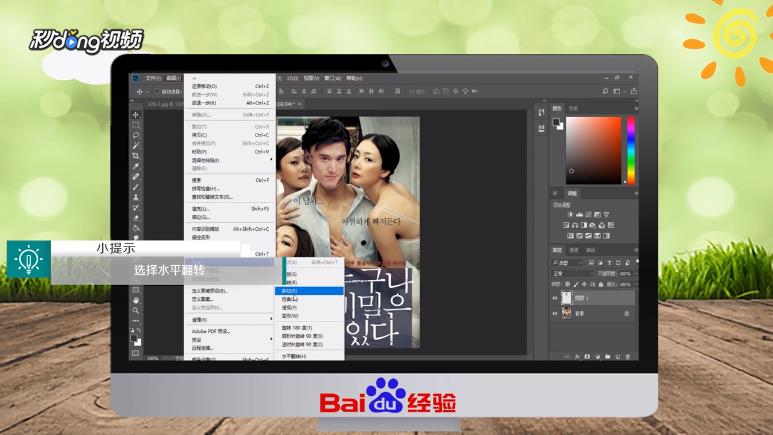Toggle lock transparent pixels
This screenshot has height=435, width=773.
coord(567,285)
